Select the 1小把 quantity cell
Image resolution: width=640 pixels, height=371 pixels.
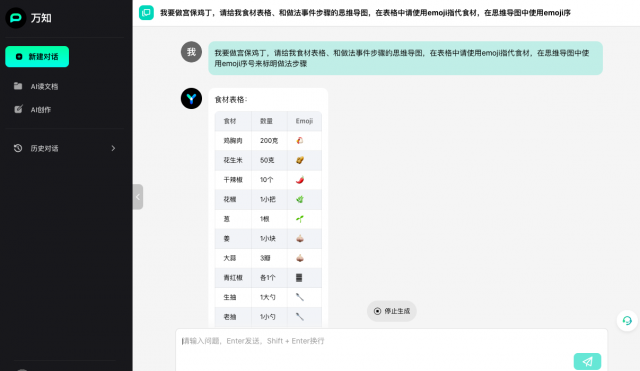coord(268,200)
